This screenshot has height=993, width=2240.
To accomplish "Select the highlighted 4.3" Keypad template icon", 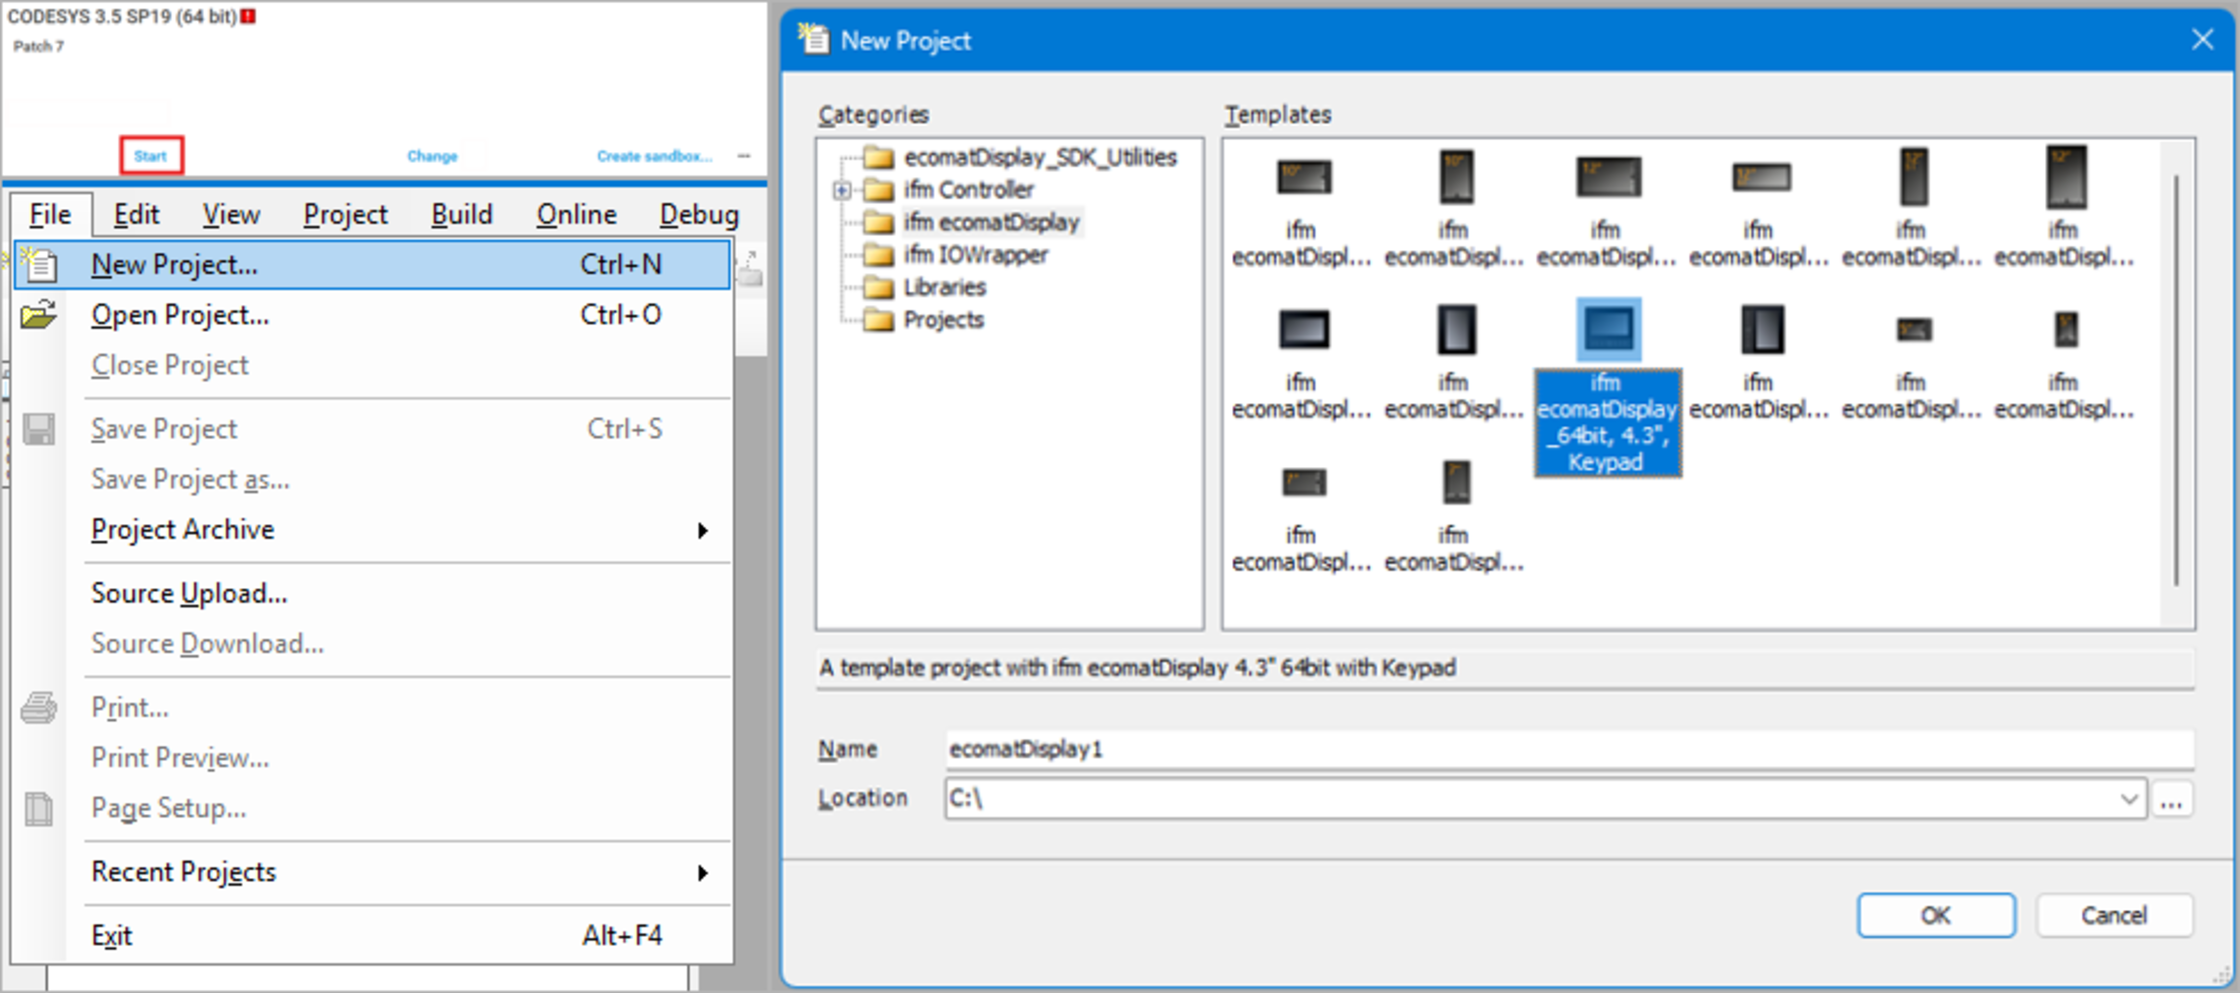I will click(x=1608, y=329).
